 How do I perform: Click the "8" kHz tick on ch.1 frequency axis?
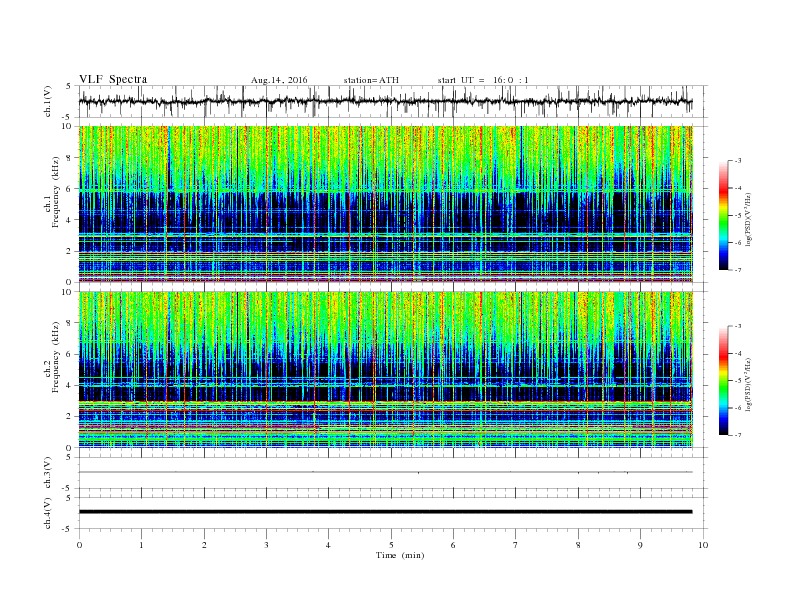pyautogui.click(x=70, y=157)
